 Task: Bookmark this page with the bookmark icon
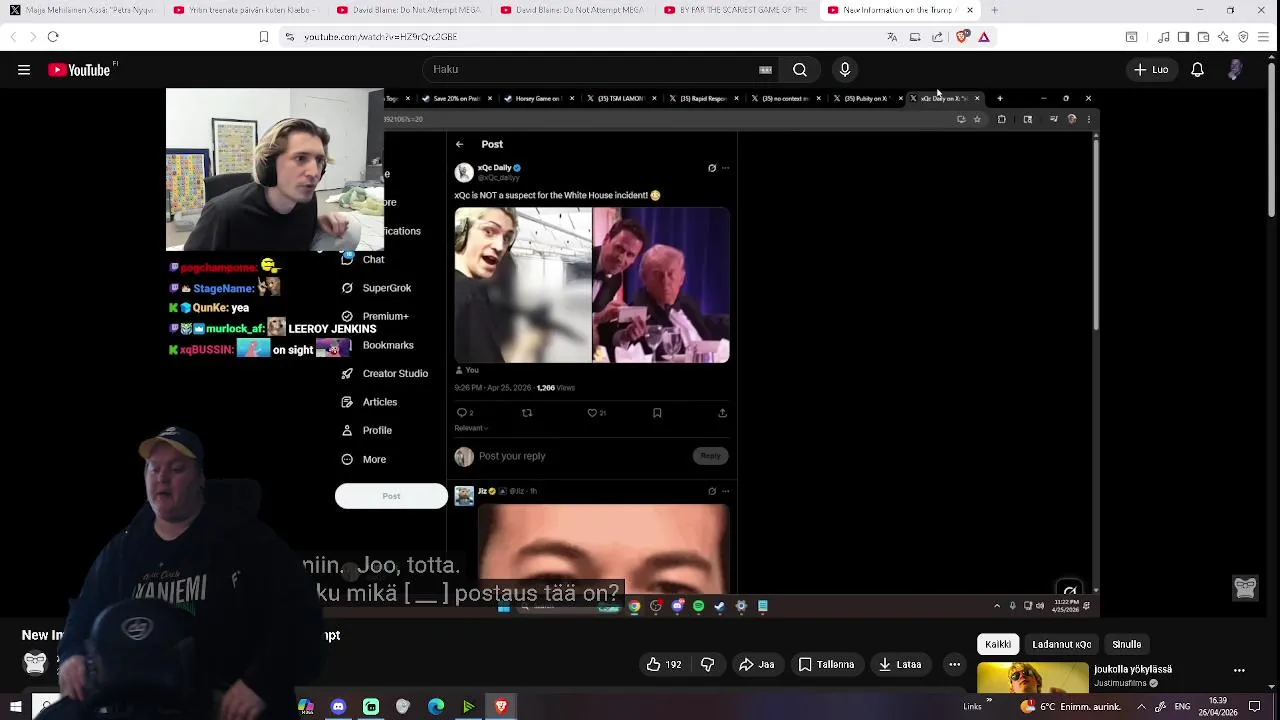[x=264, y=37]
